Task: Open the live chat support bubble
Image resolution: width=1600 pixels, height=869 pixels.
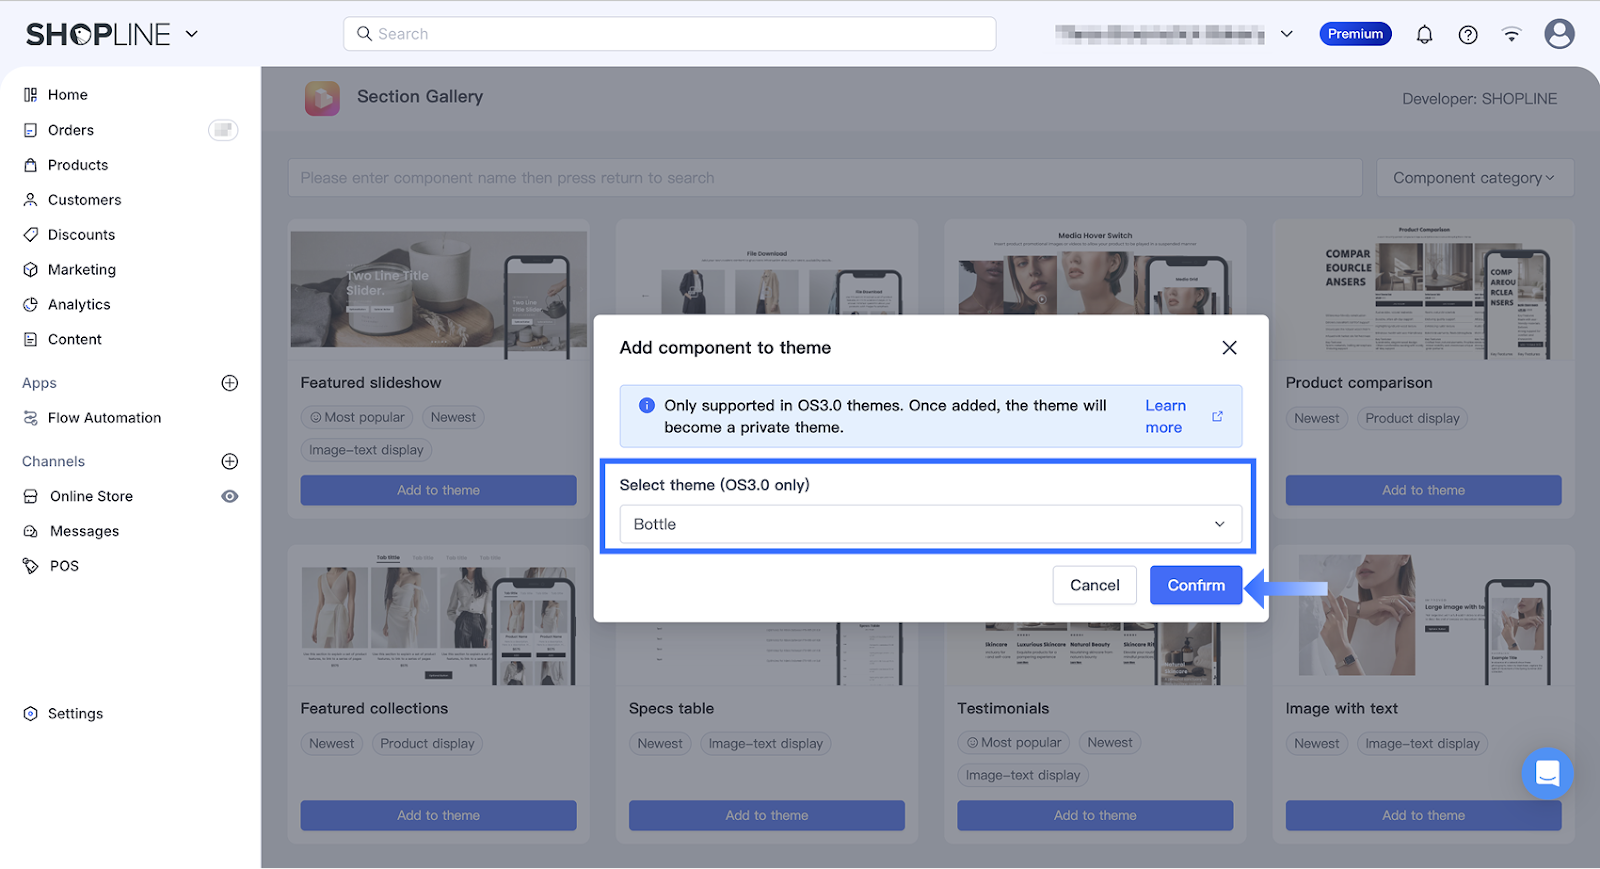Action: (1547, 773)
